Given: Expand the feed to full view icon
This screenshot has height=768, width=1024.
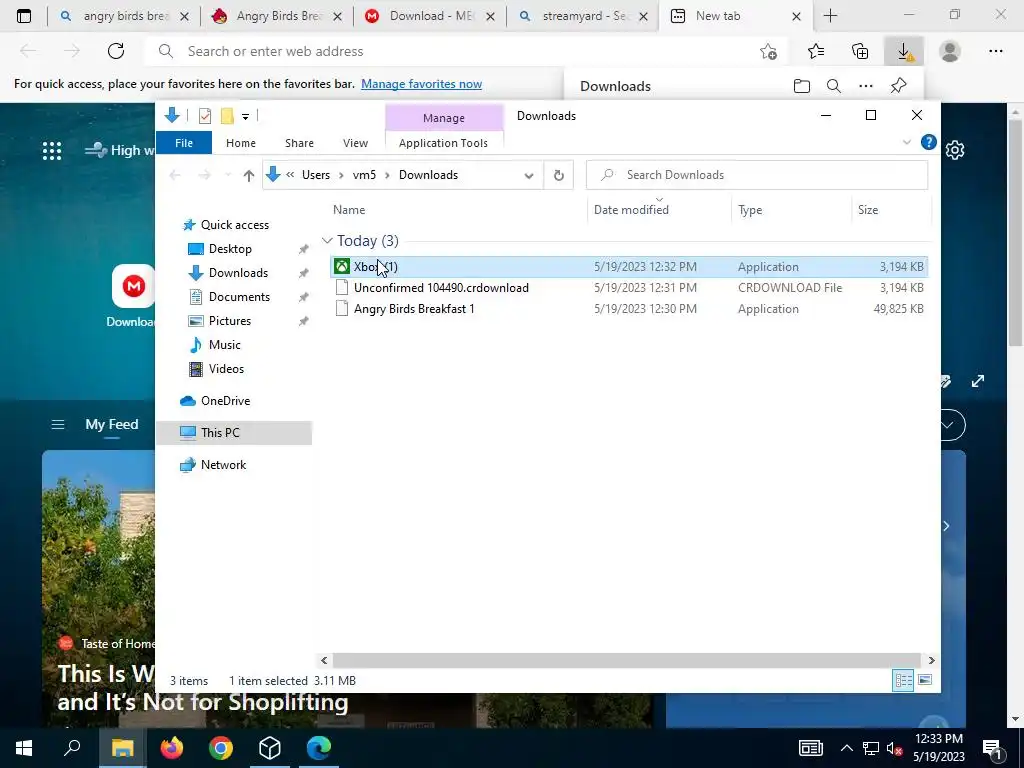Looking at the screenshot, I should pos(978,381).
